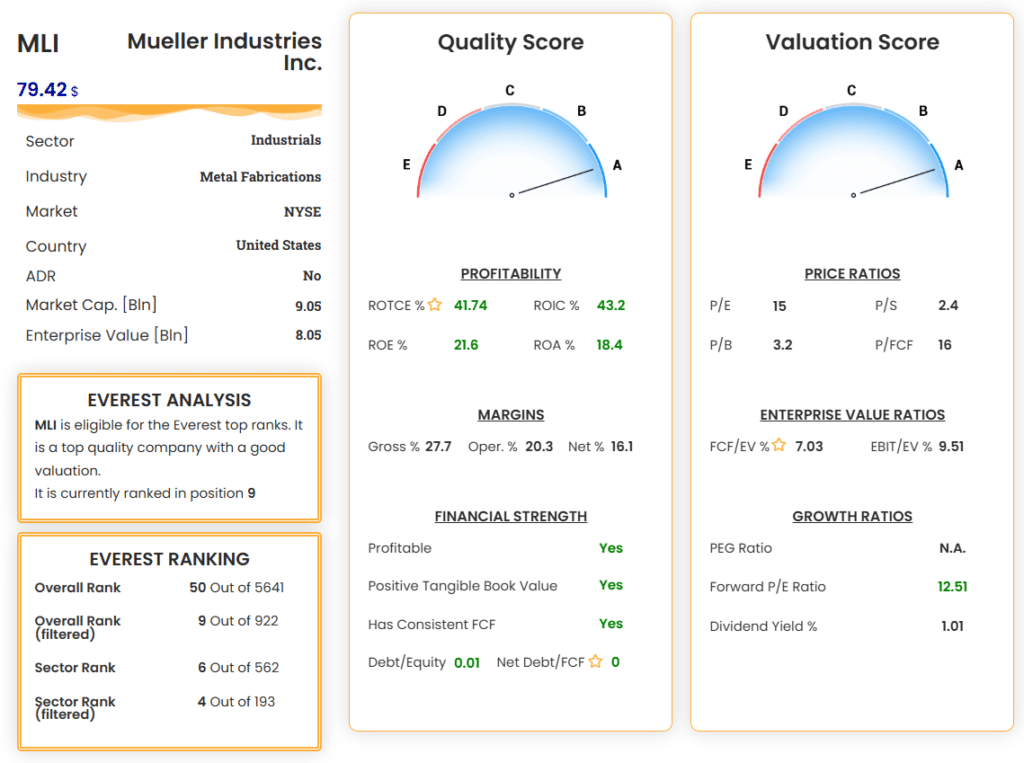
Task: Click the ROE % value 21.6
Action: [466, 344]
